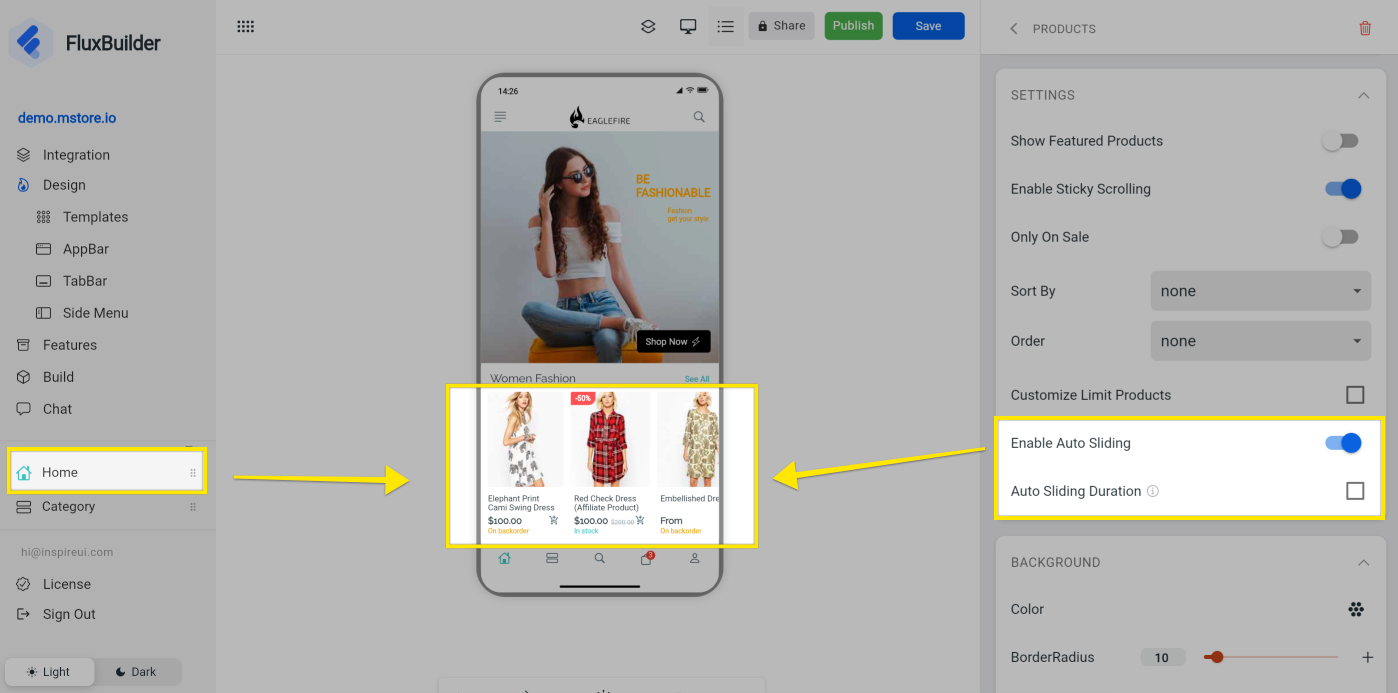This screenshot has height=693, width=1398.
Task: Click the info icon beside Auto Sliding Duration
Action: [x=1153, y=491]
